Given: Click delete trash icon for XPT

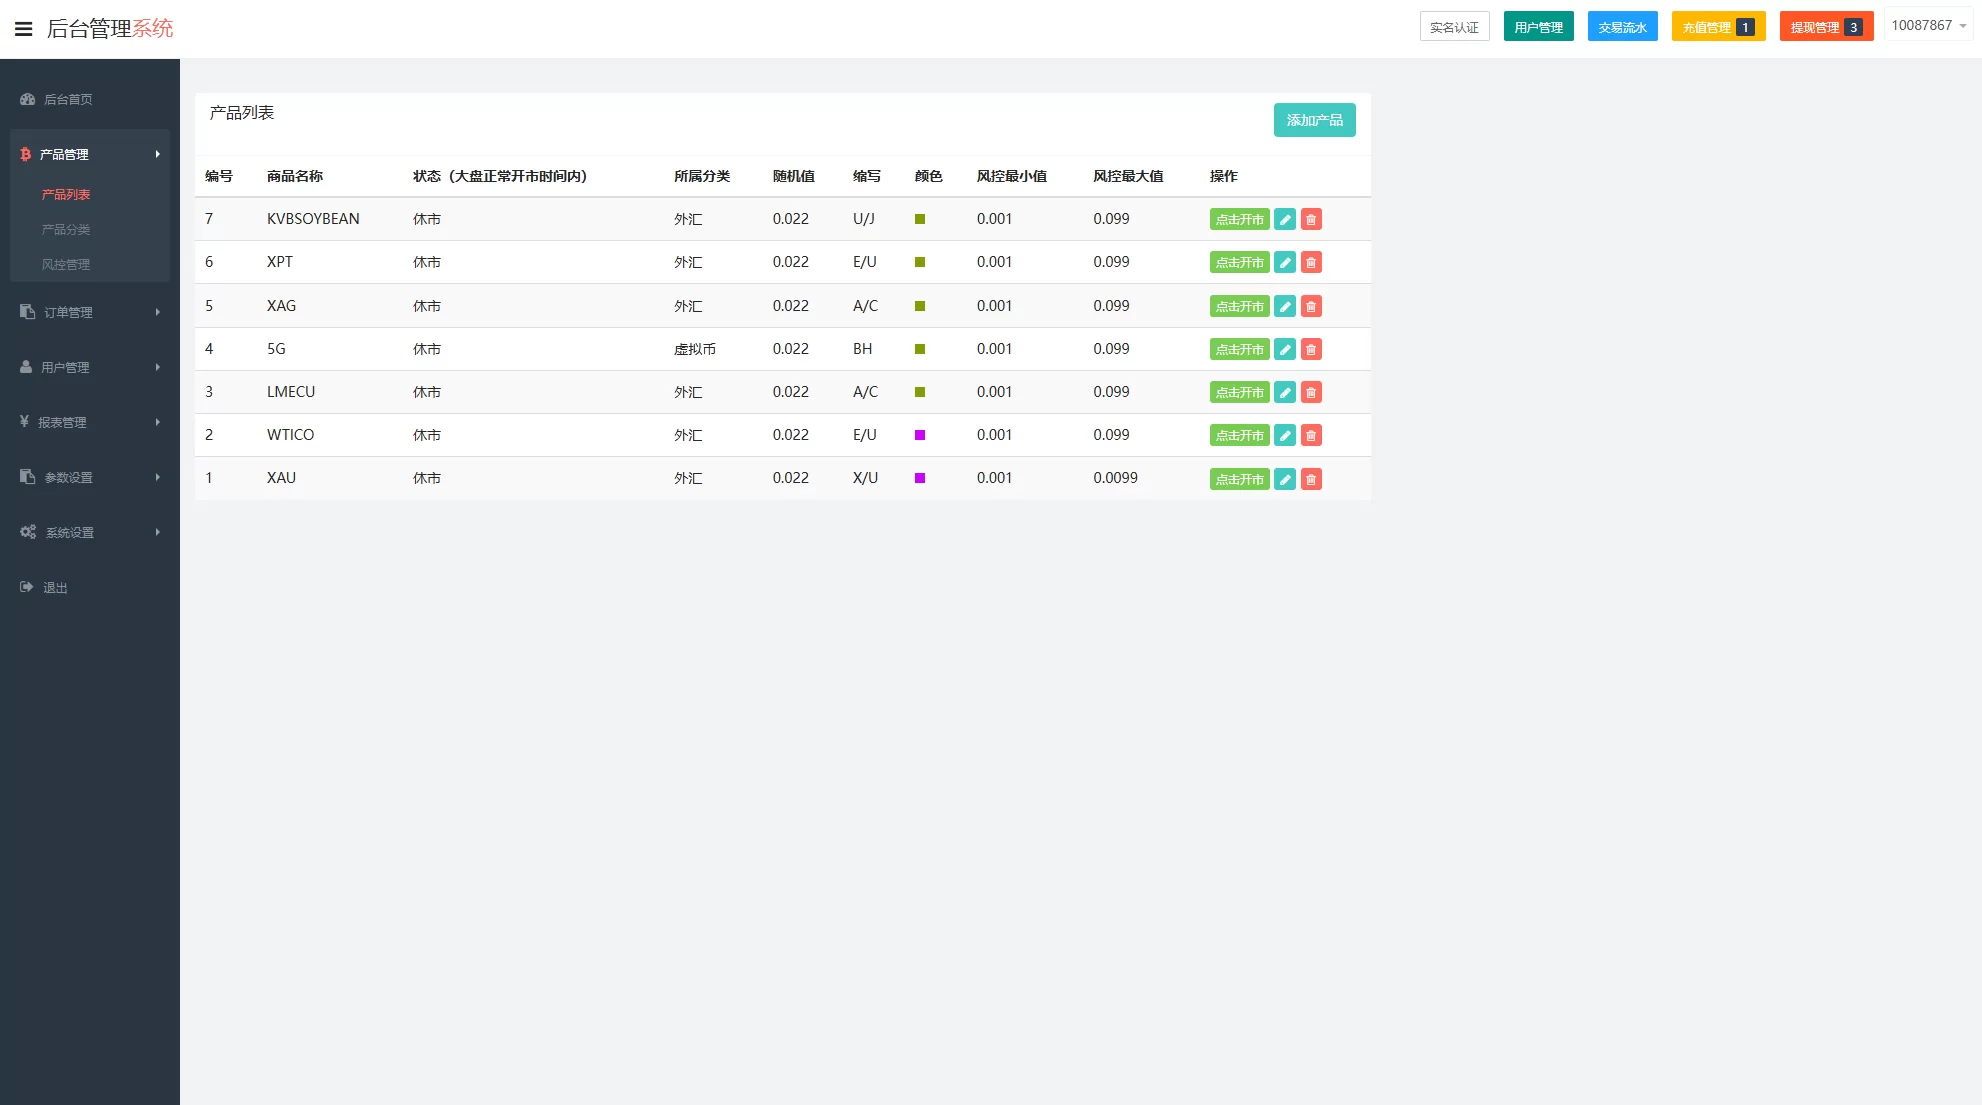Looking at the screenshot, I should [x=1311, y=263].
